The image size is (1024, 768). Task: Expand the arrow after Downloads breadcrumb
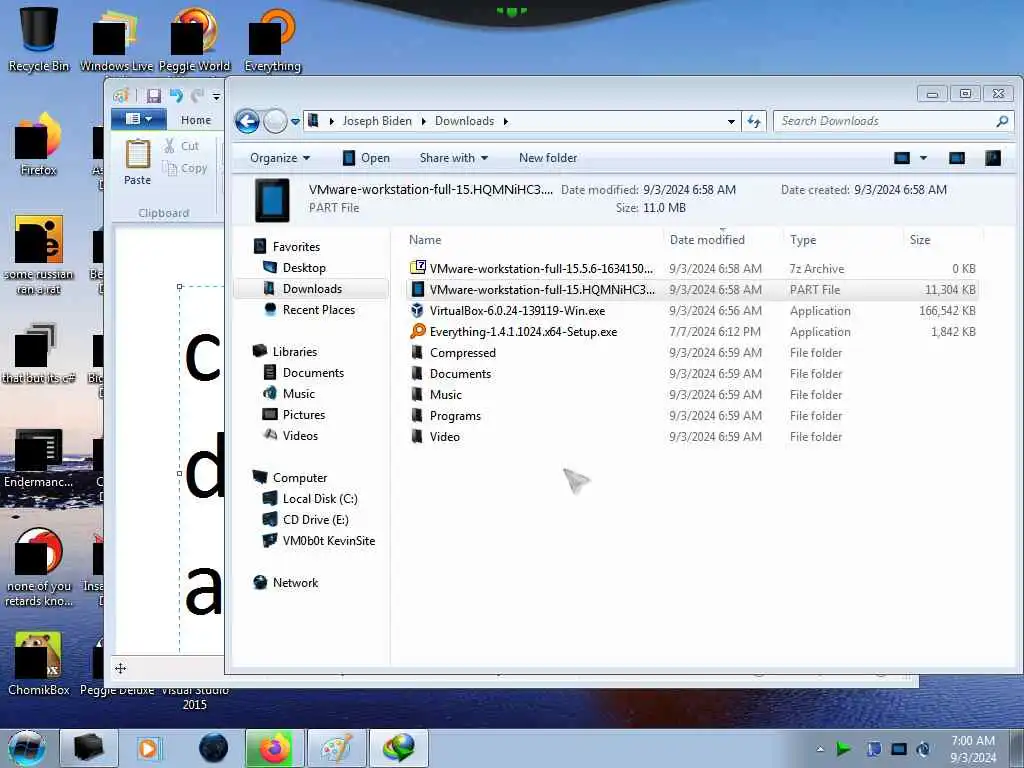click(505, 121)
